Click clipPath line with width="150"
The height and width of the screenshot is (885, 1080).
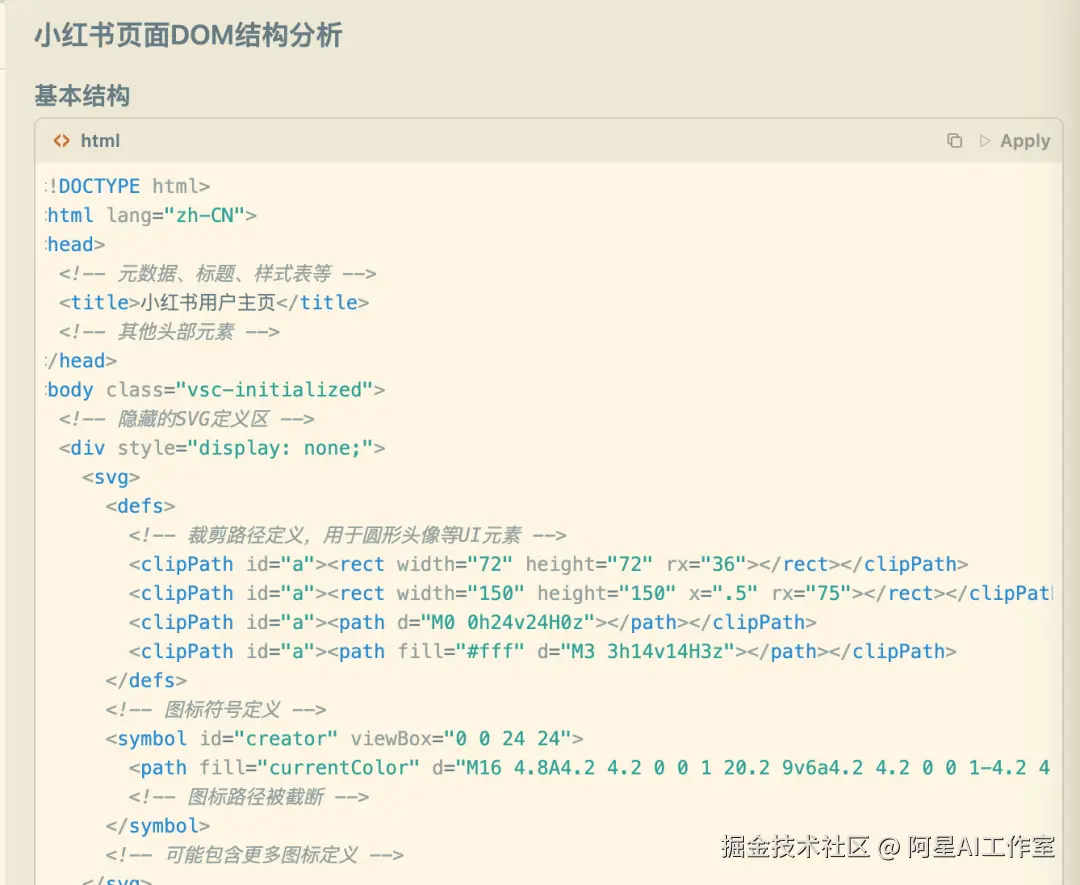tap(590, 593)
